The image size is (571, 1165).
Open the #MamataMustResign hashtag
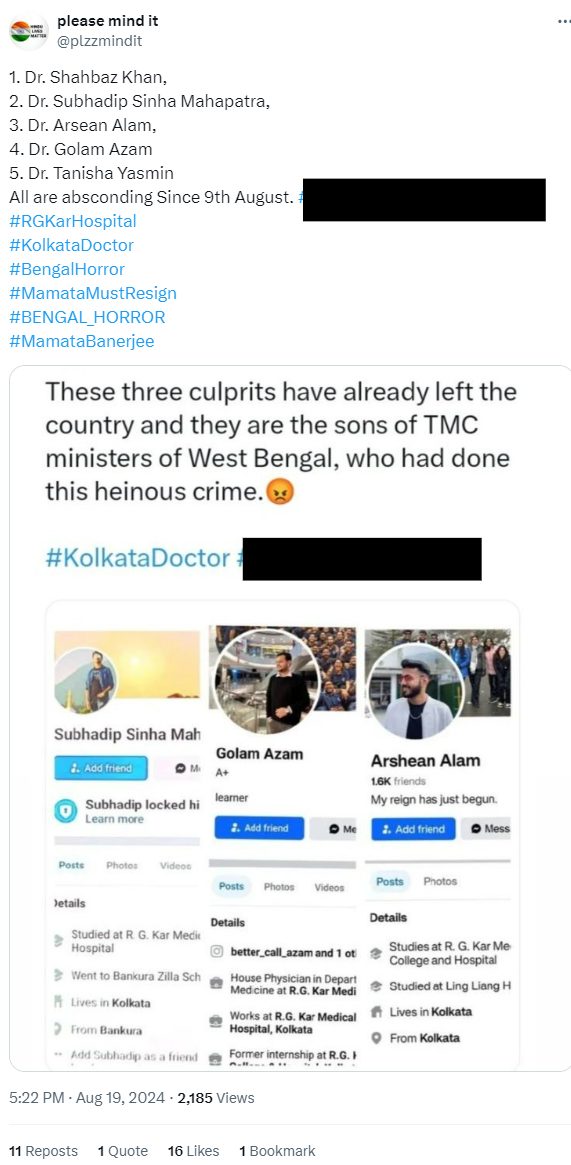point(93,293)
